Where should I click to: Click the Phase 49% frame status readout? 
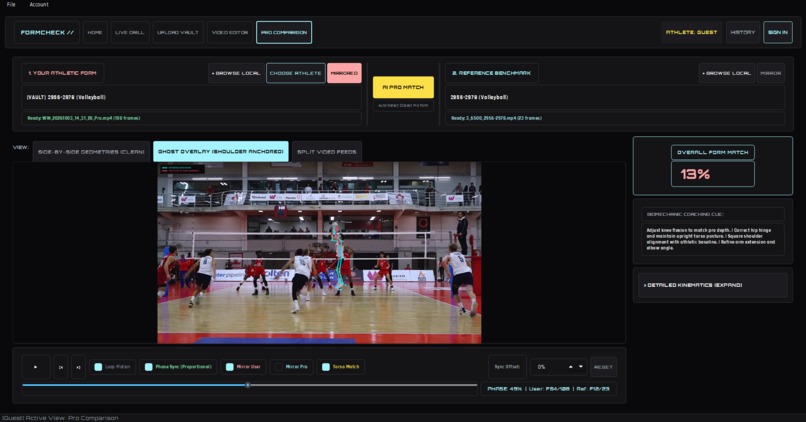pos(548,389)
